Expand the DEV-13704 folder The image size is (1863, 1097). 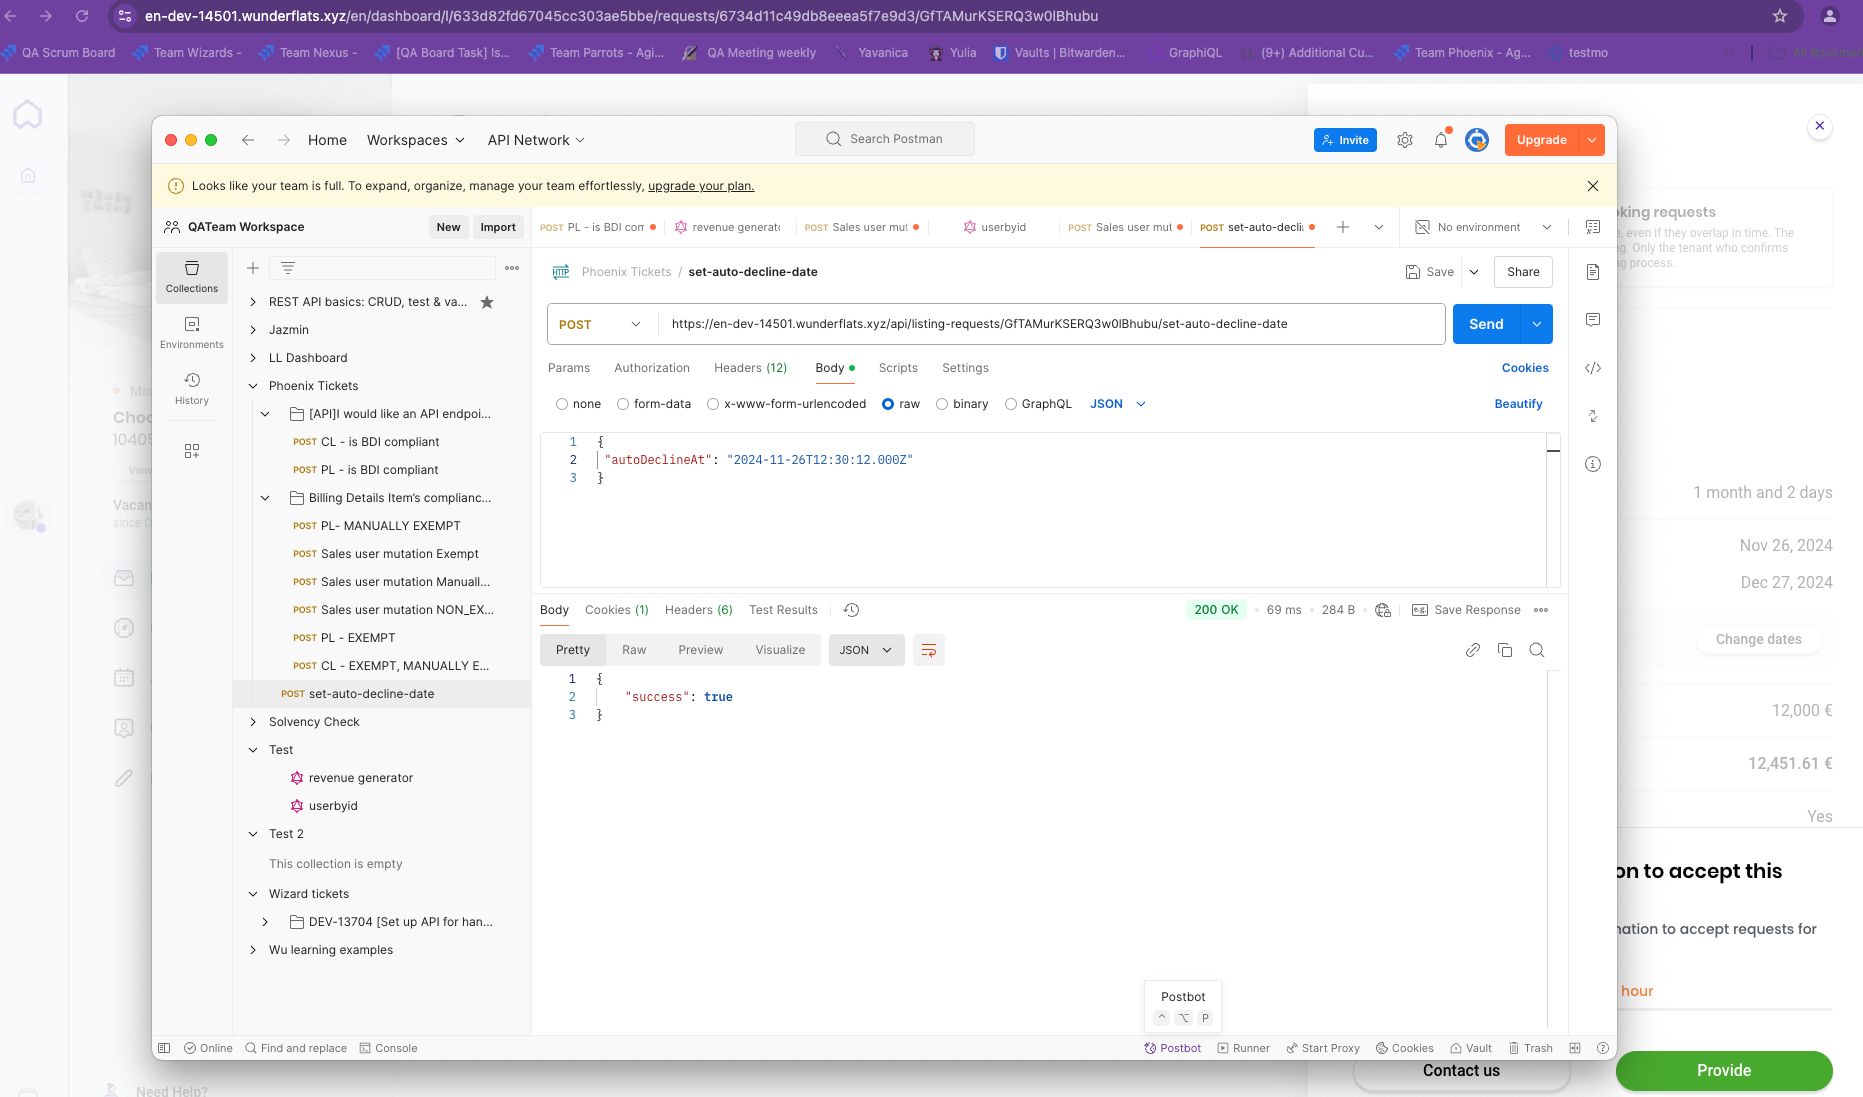[x=265, y=922]
